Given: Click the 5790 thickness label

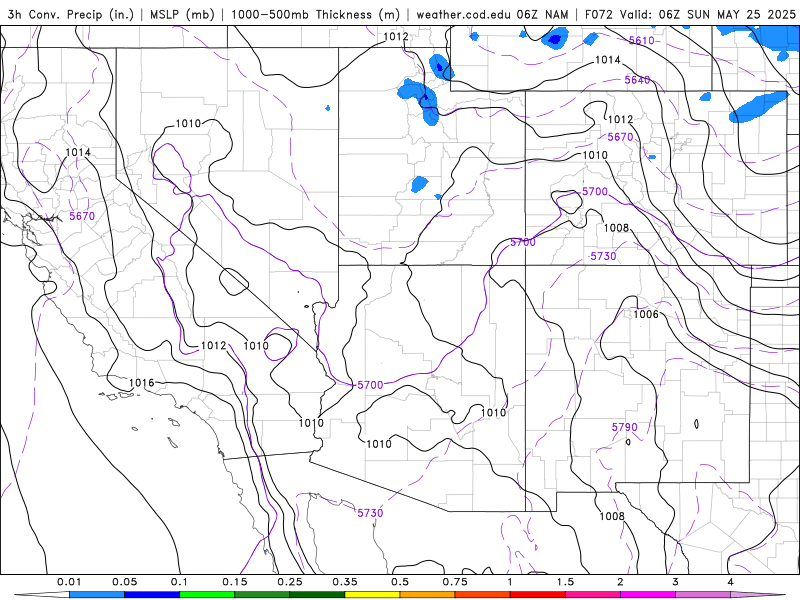Looking at the screenshot, I should [624, 427].
